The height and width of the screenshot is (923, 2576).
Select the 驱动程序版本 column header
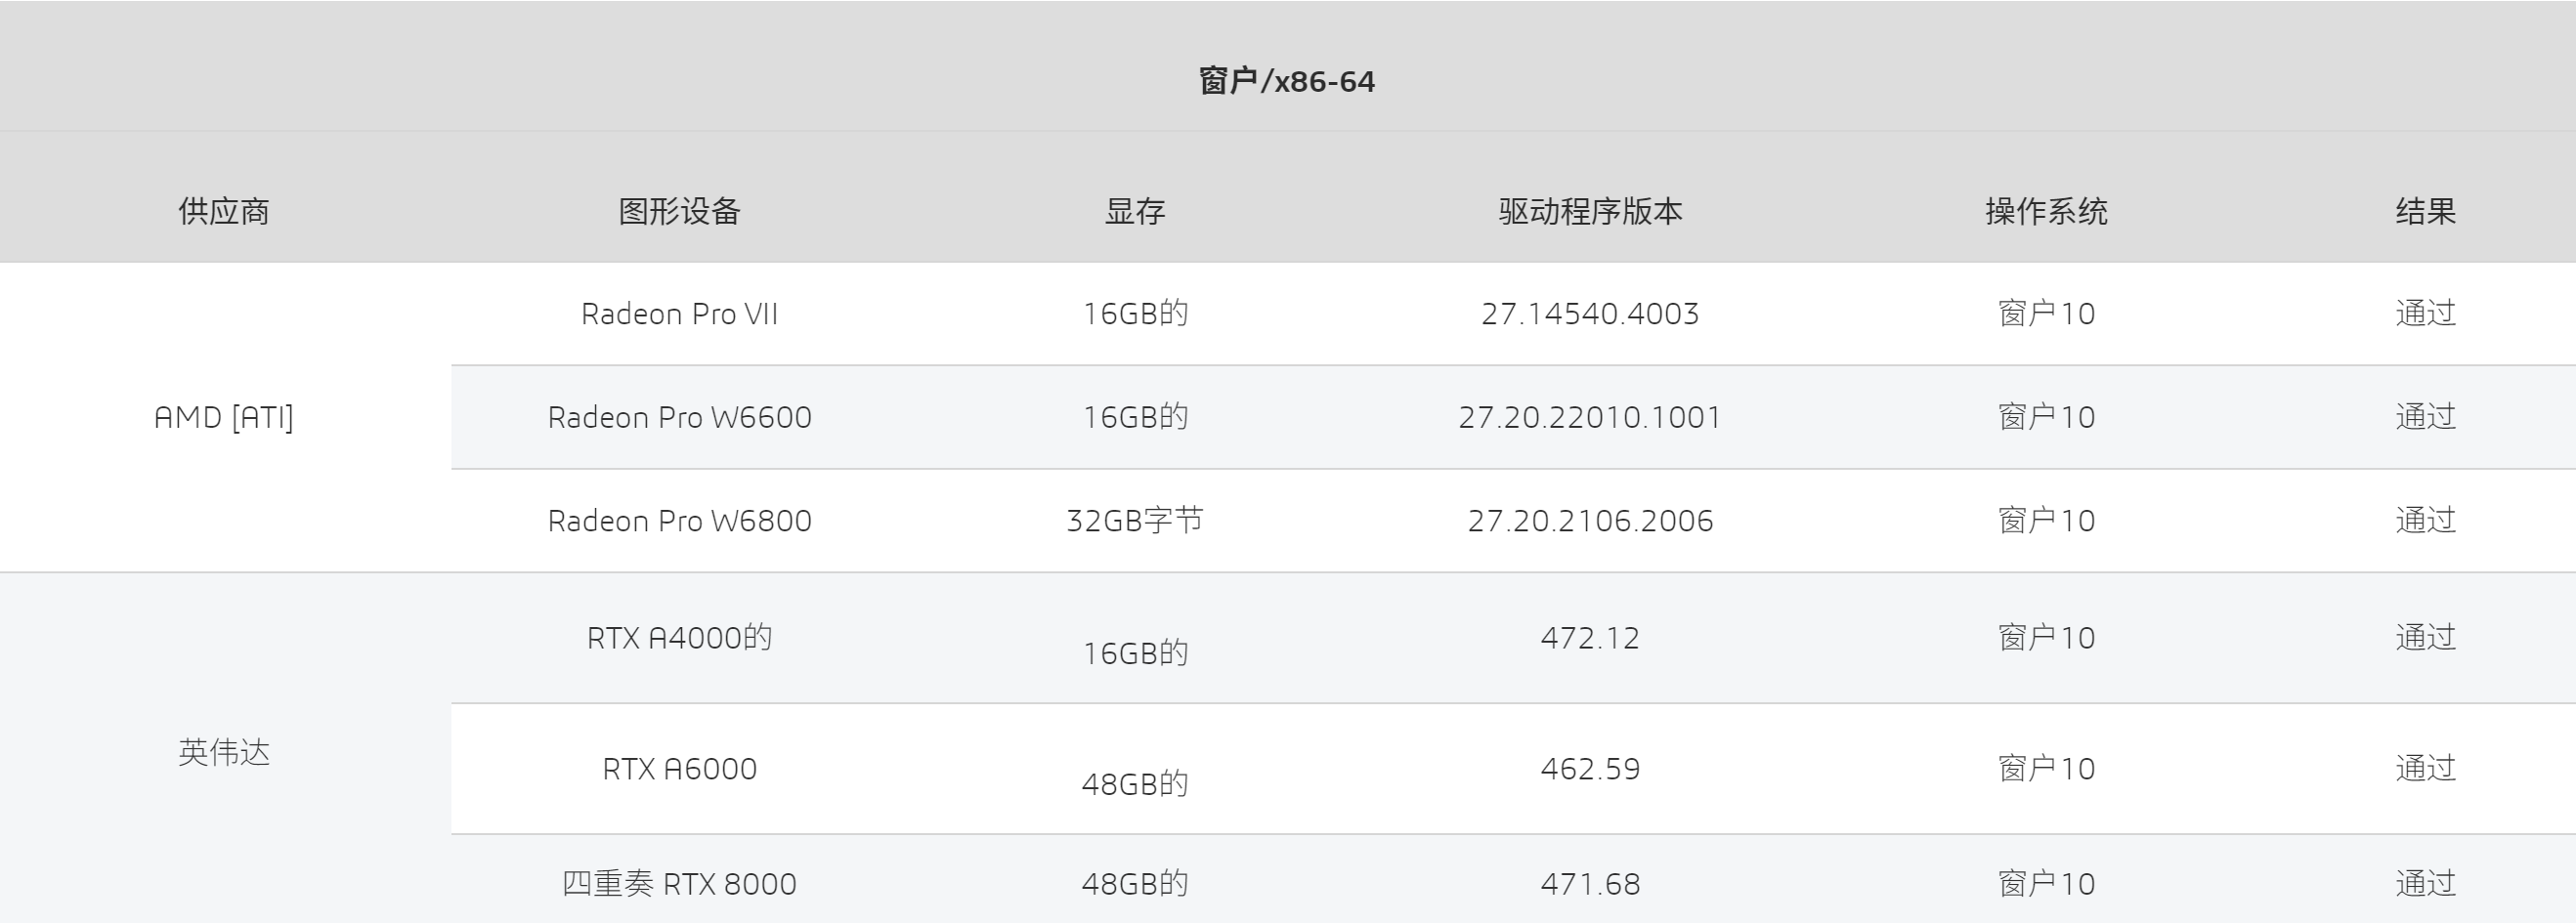pyautogui.click(x=1590, y=211)
